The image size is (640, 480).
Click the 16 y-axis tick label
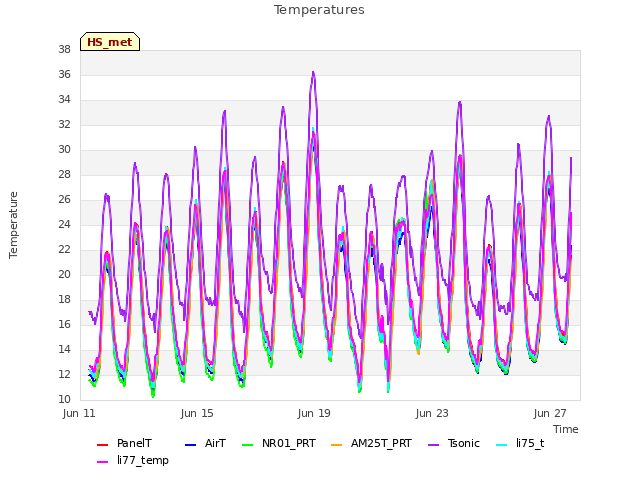pyautogui.click(x=64, y=324)
